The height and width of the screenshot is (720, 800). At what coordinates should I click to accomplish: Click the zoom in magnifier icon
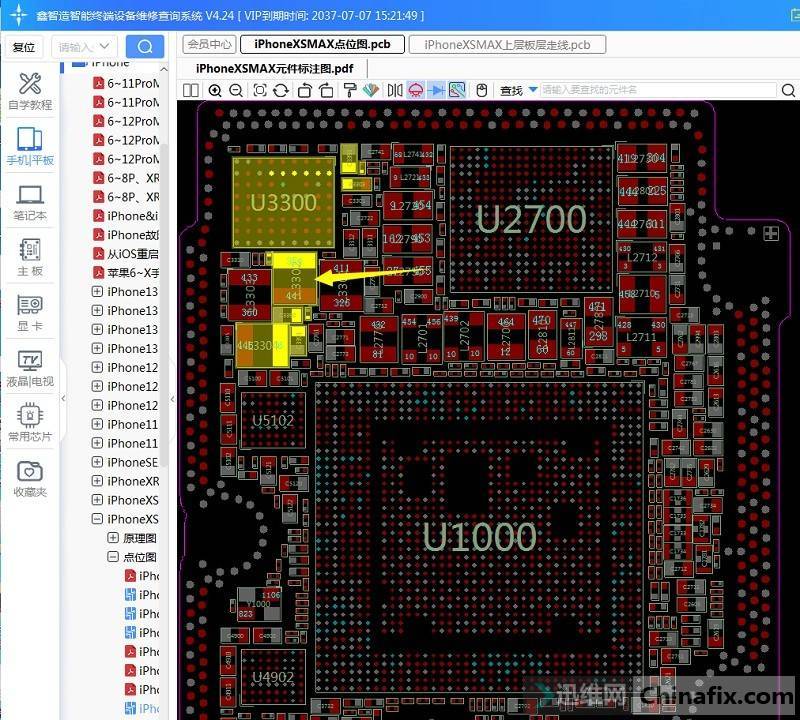(x=215, y=91)
